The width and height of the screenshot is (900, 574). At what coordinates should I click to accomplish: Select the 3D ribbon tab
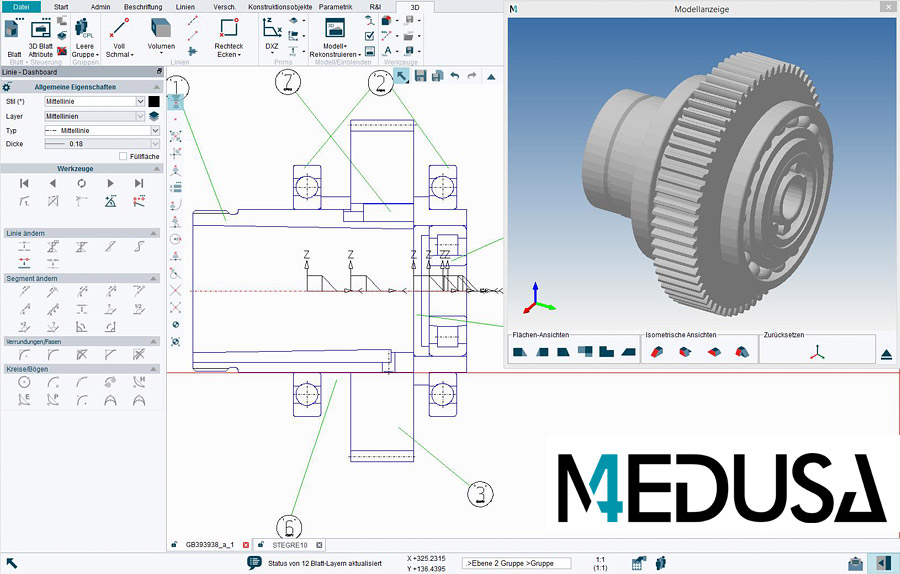coord(414,7)
